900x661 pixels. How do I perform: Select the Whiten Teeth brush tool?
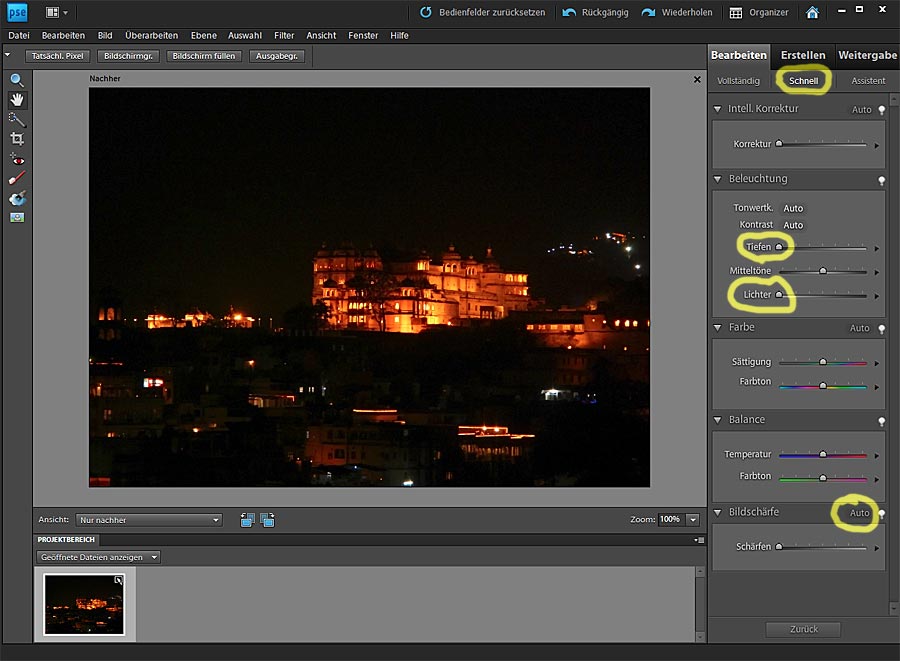[x=17, y=179]
